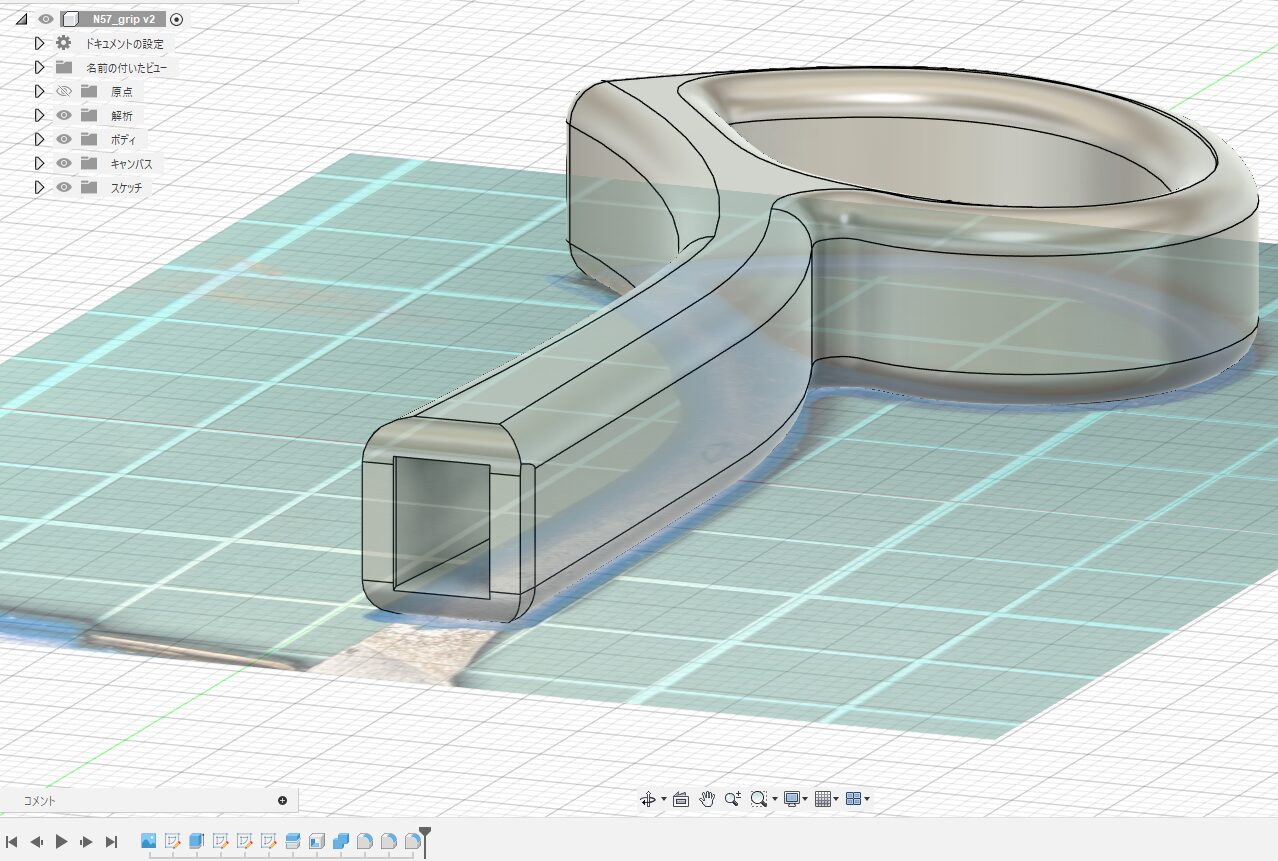This screenshot has height=861, width=1278.
Task: Toggle visibility of the キャンバス folder
Action: tap(64, 163)
